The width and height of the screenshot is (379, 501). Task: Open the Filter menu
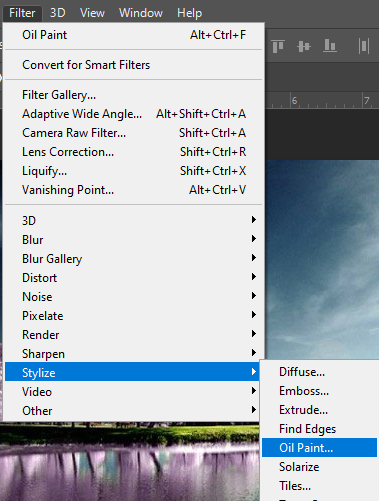pos(22,13)
